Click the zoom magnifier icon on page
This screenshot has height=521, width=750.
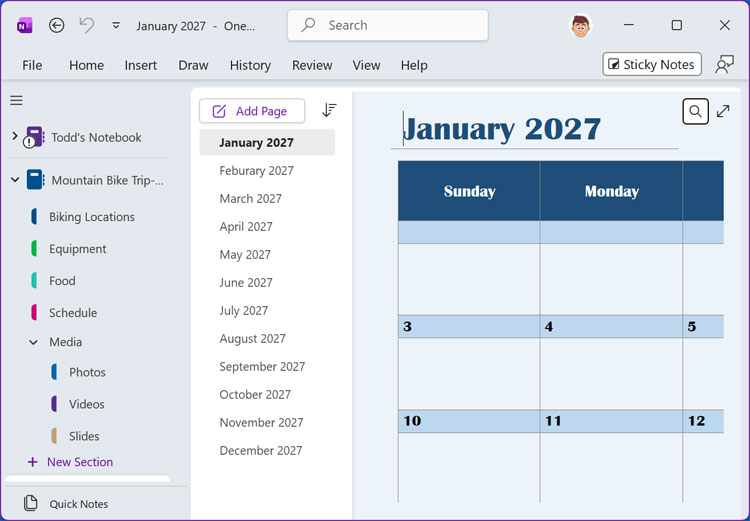695,111
